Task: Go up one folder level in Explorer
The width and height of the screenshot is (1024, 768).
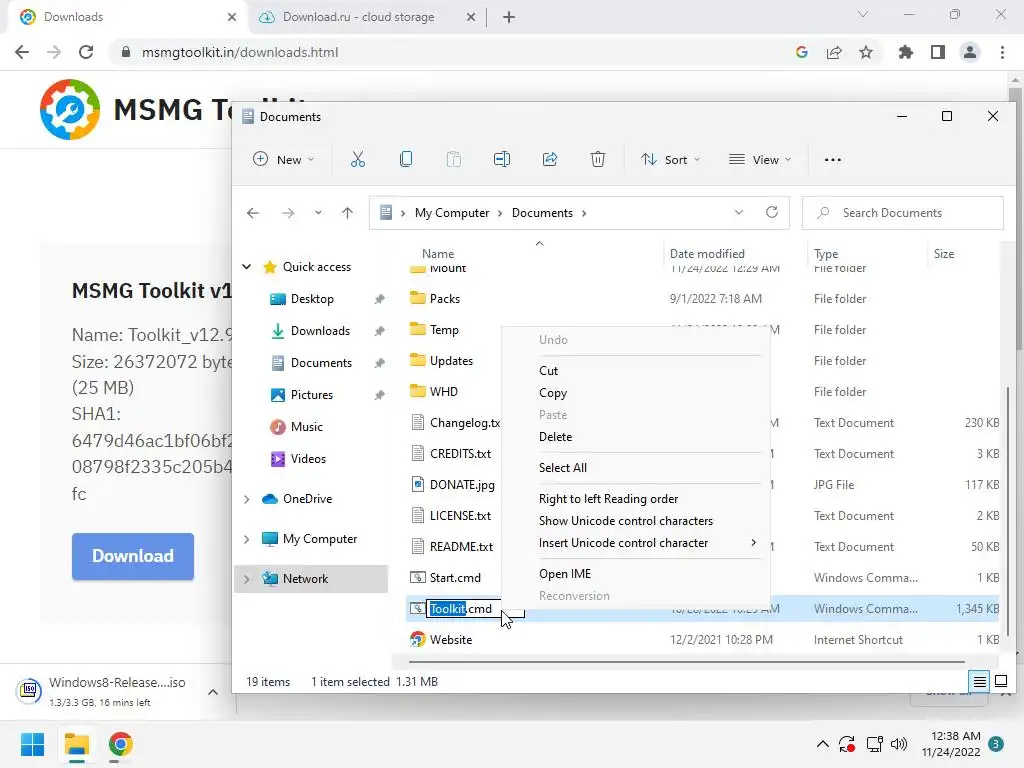Action: pyautogui.click(x=347, y=213)
